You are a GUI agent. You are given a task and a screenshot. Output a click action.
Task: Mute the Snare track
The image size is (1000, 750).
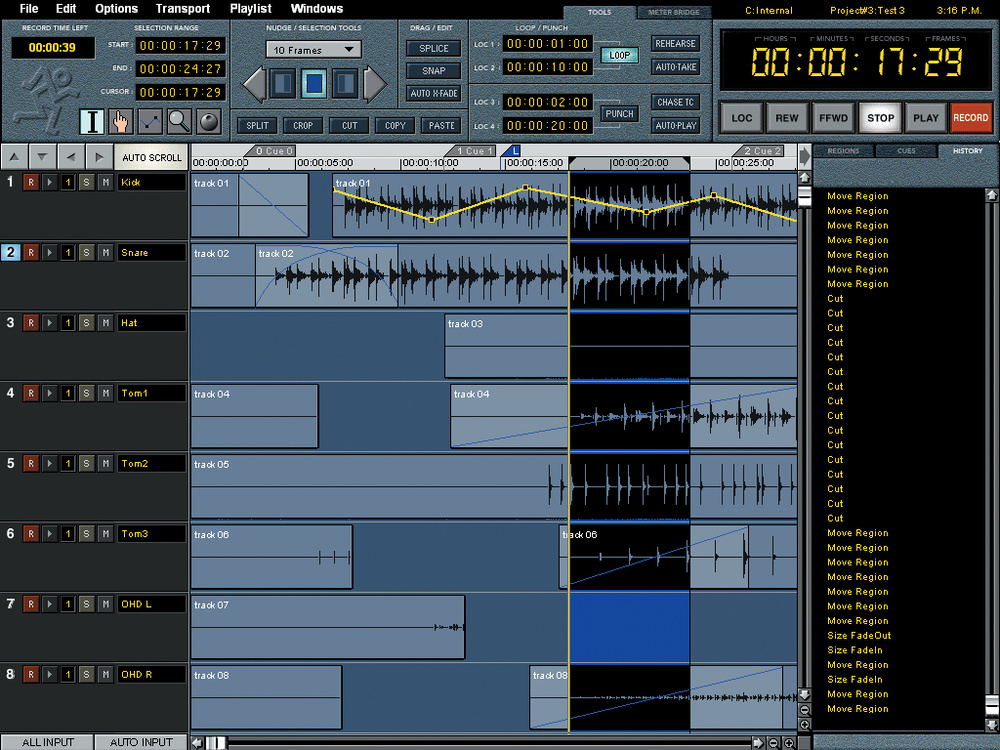(x=105, y=253)
